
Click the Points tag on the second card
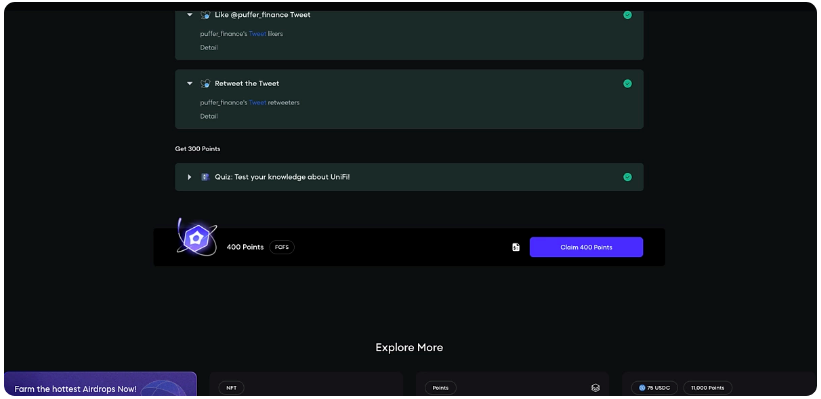click(440, 388)
